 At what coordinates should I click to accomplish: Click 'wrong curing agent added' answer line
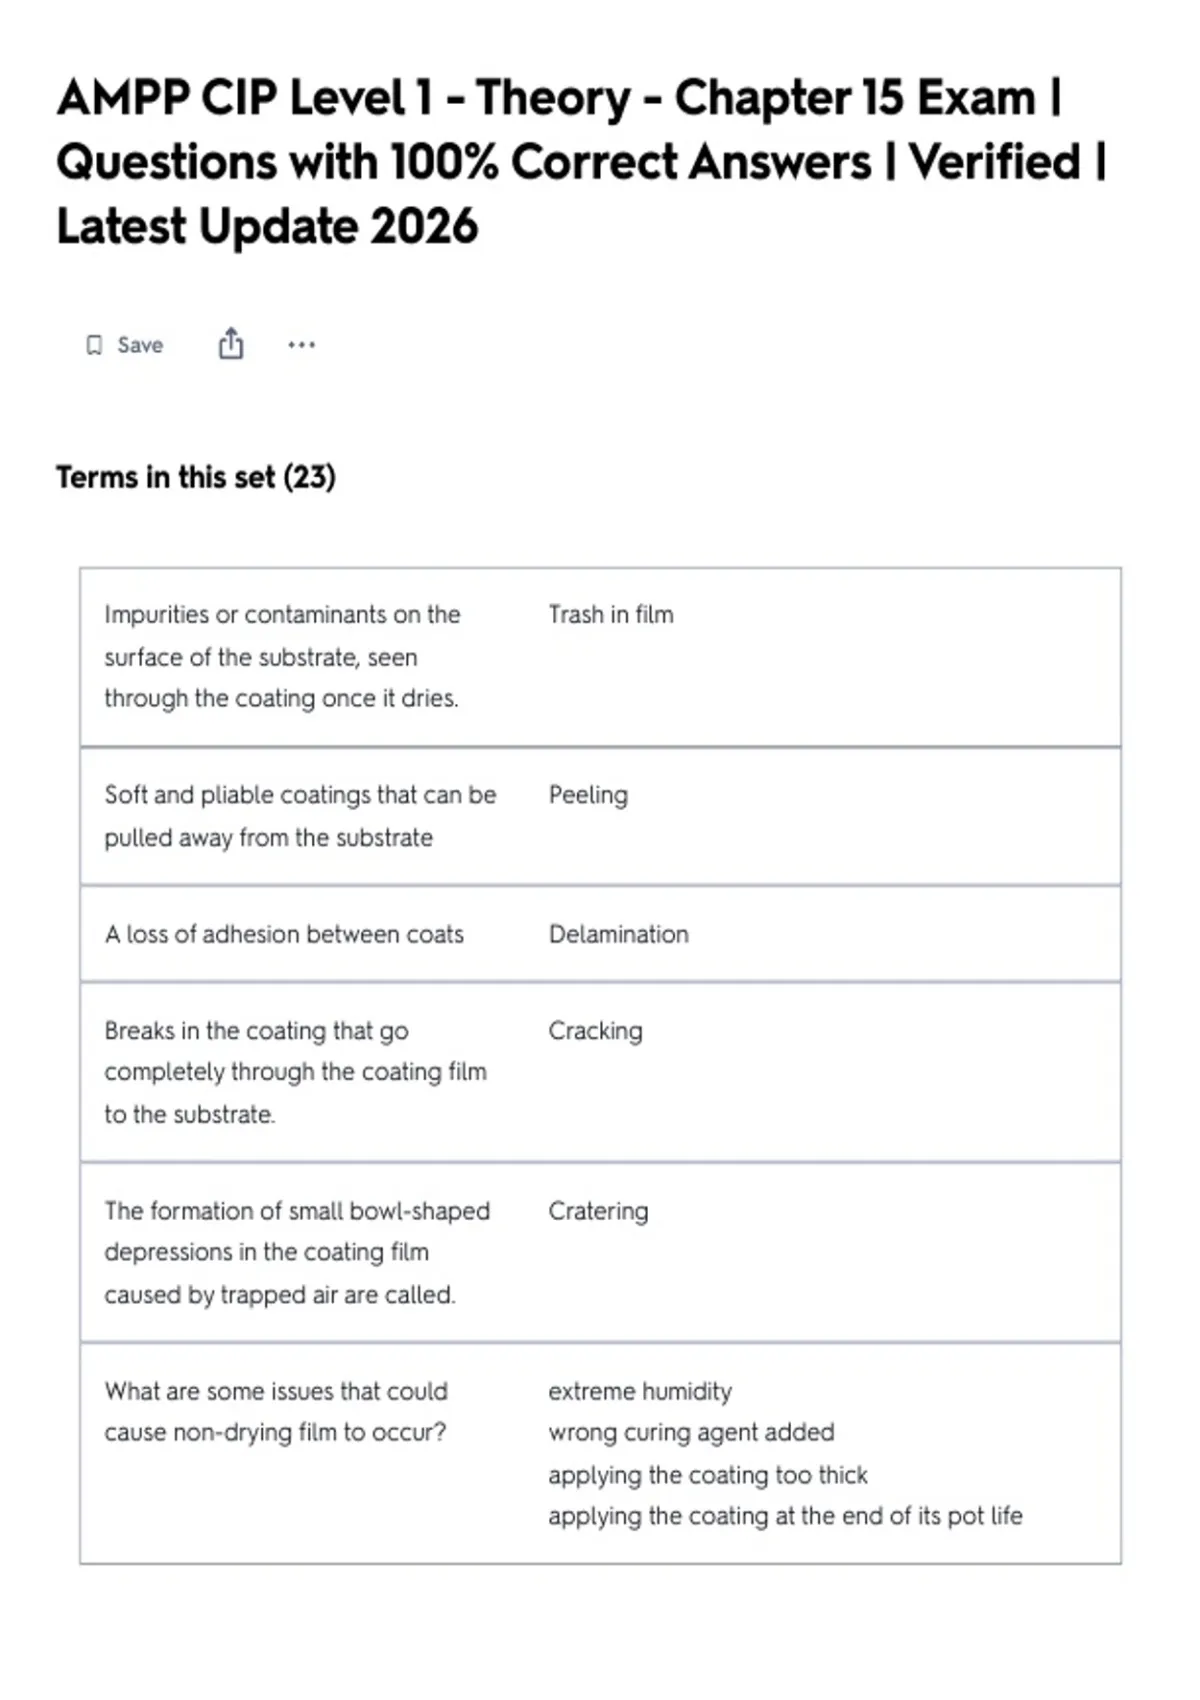click(x=691, y=1432)
